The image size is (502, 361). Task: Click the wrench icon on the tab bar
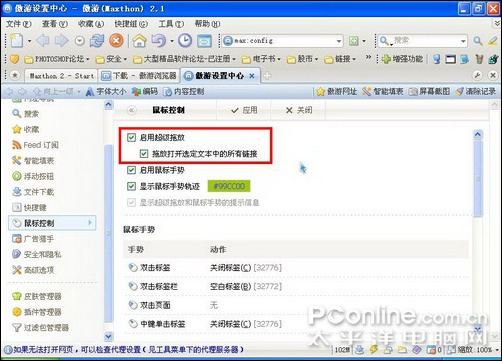click(x=477, y=75)
